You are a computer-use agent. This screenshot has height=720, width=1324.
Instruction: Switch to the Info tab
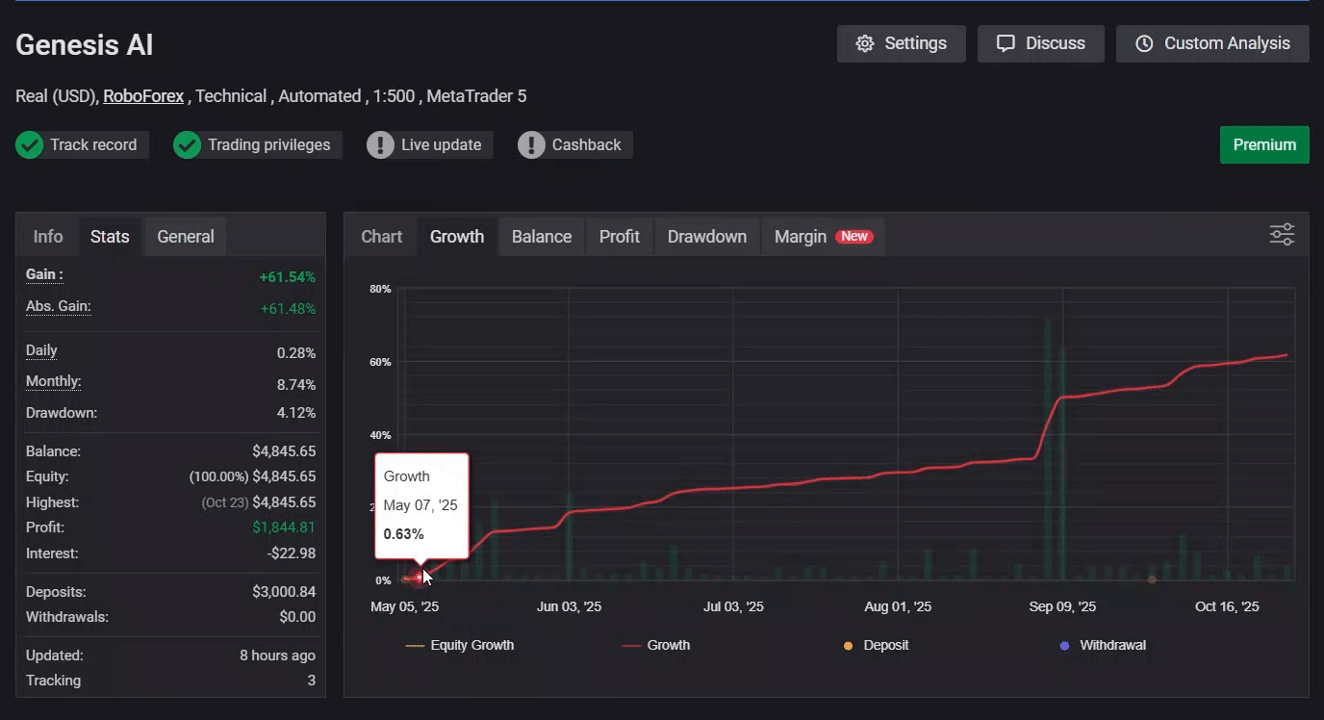point(48,237)
